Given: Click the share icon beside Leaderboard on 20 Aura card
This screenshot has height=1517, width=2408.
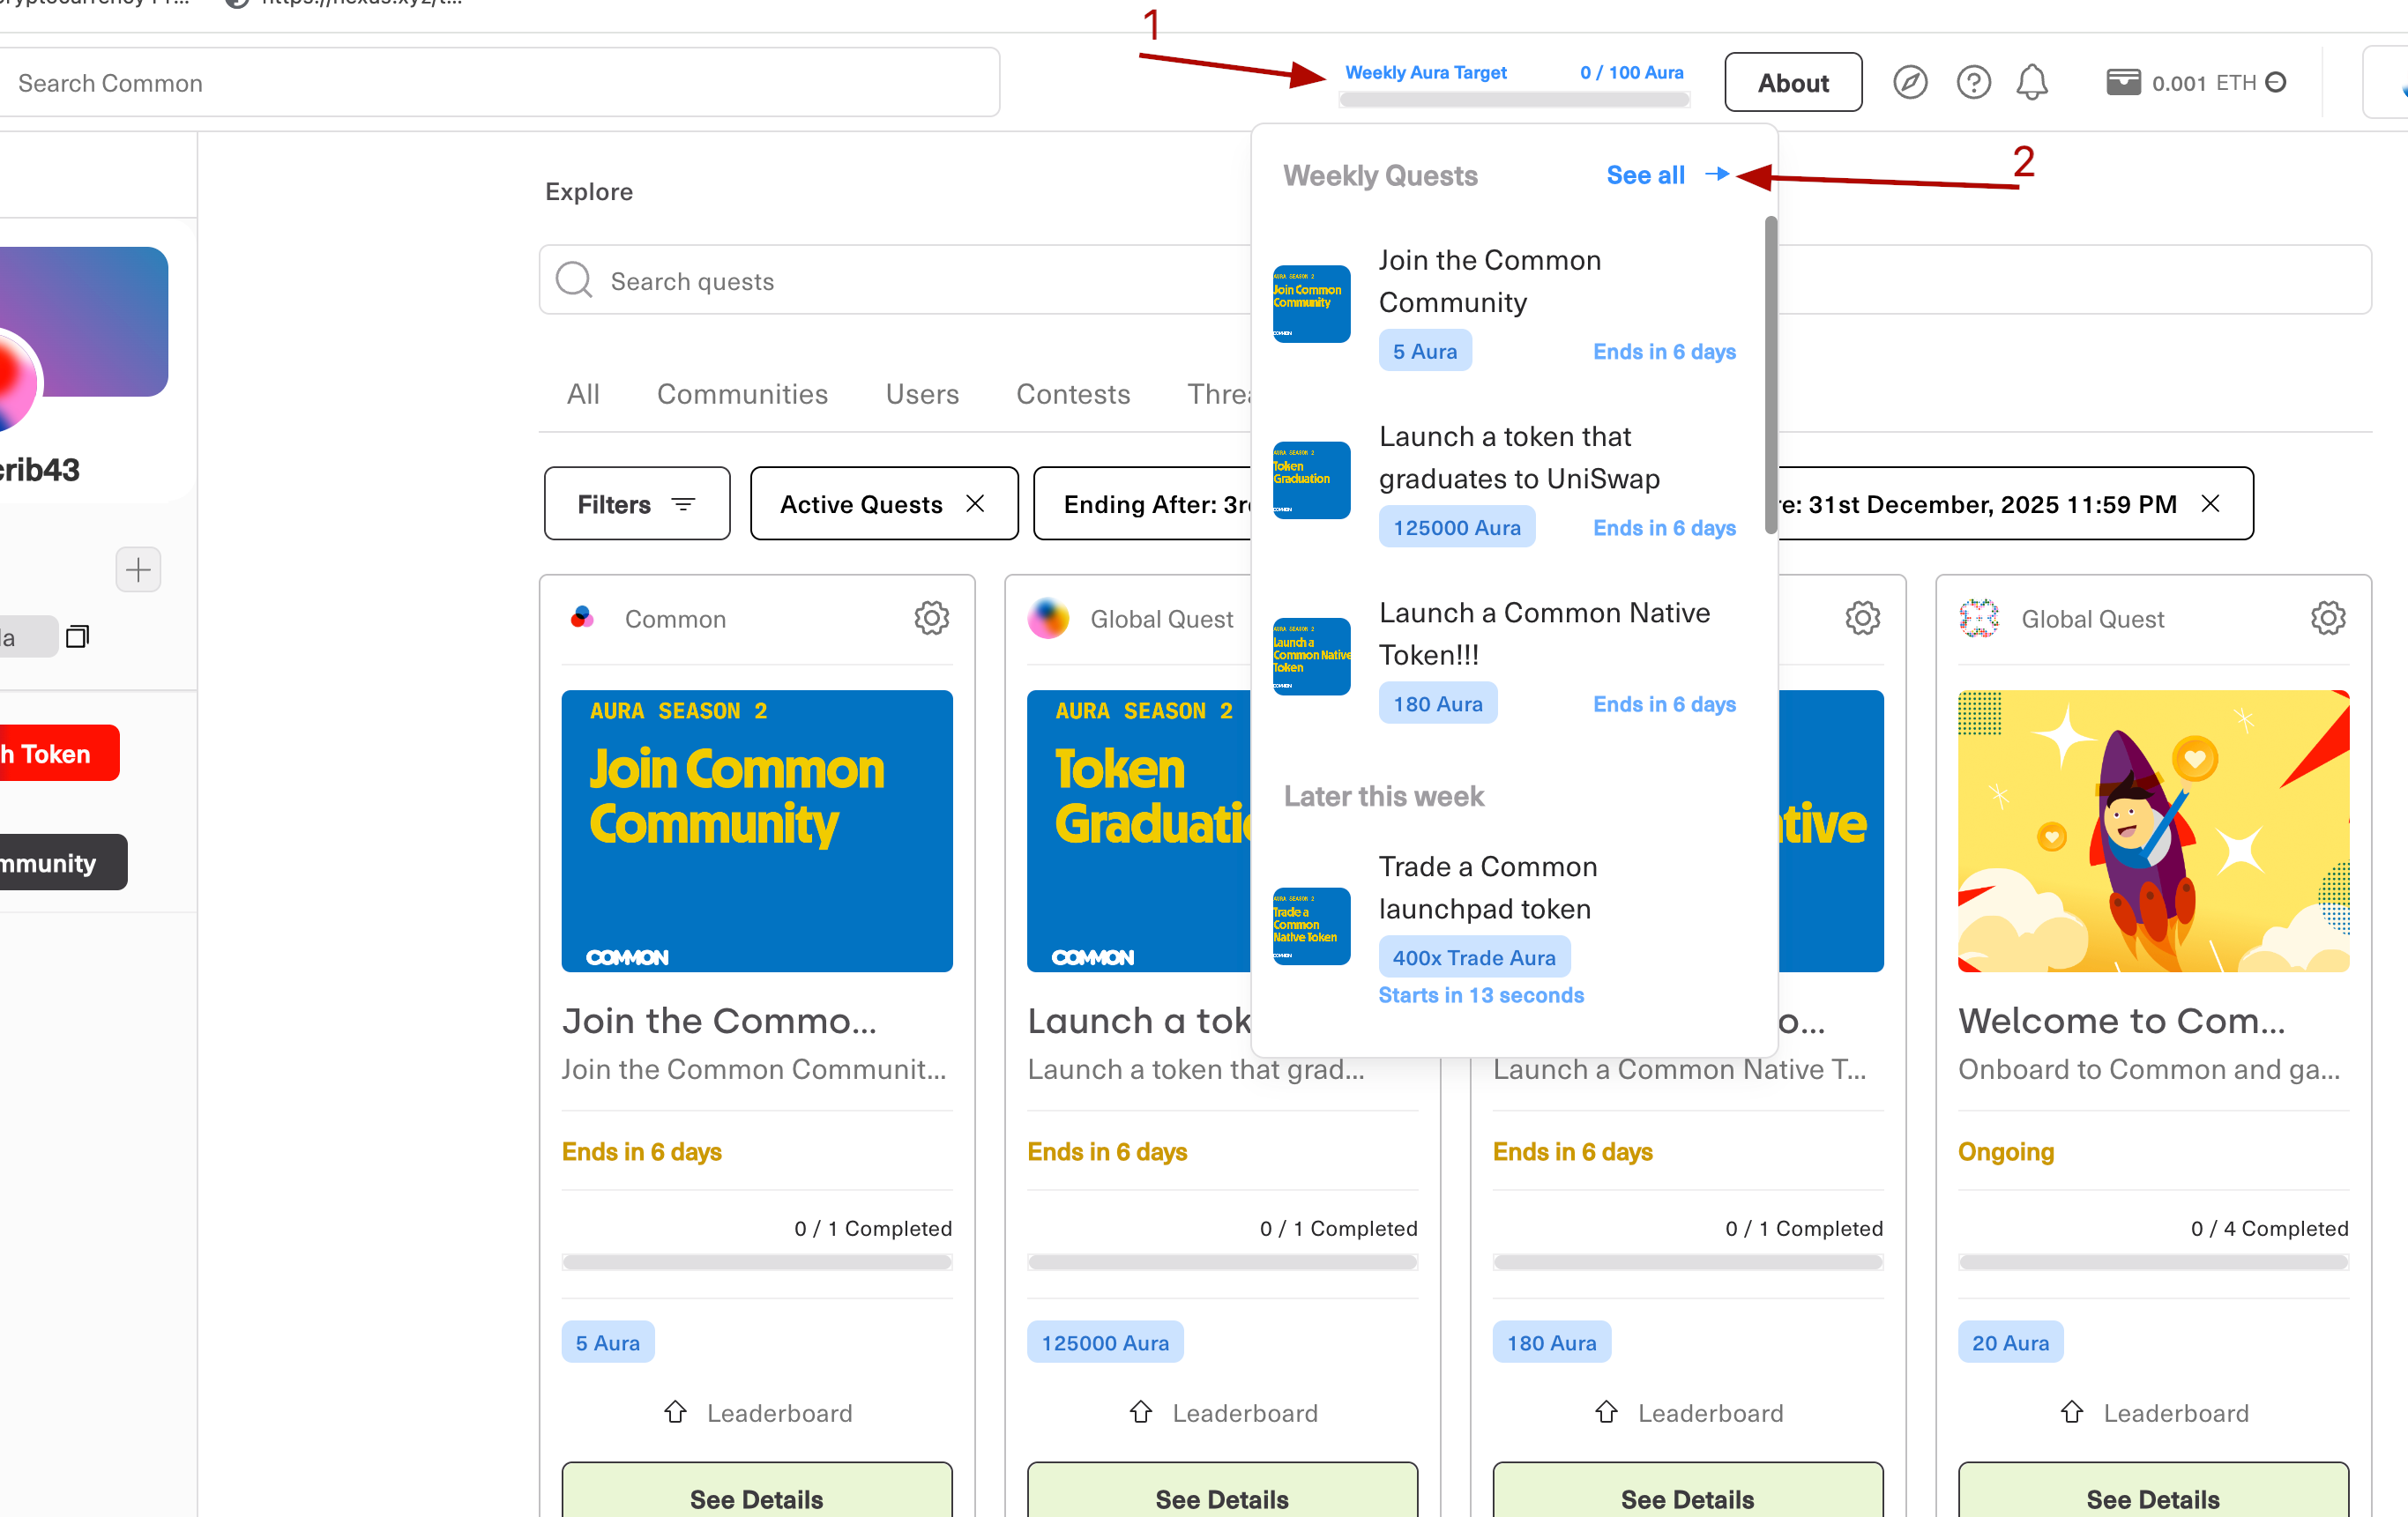Looking at the screenshot, I should 2072,1412.
